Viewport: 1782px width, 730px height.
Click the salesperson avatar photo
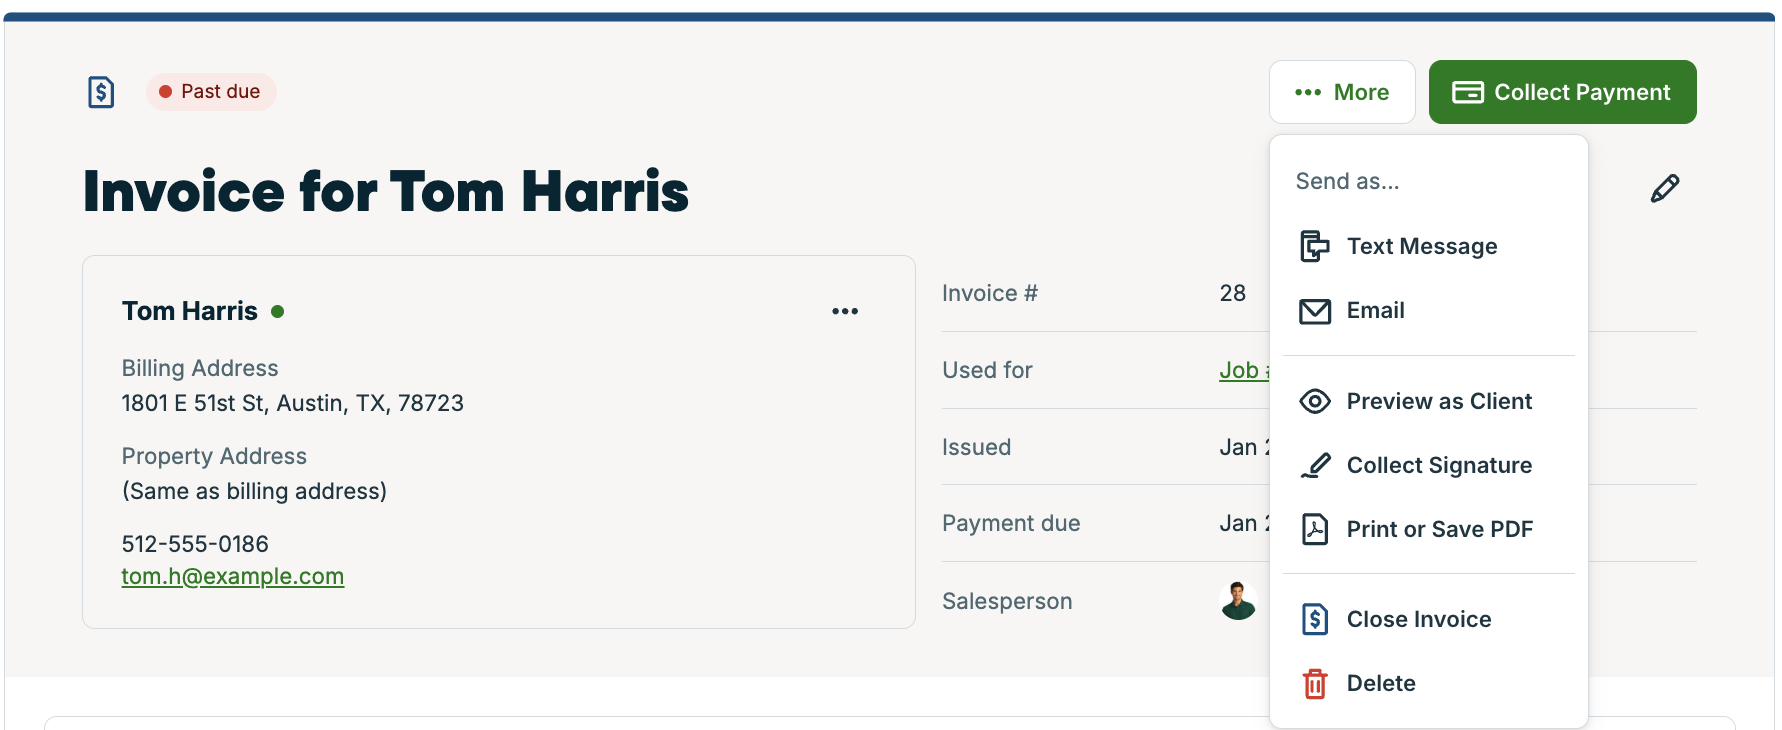pos(1238,601)
